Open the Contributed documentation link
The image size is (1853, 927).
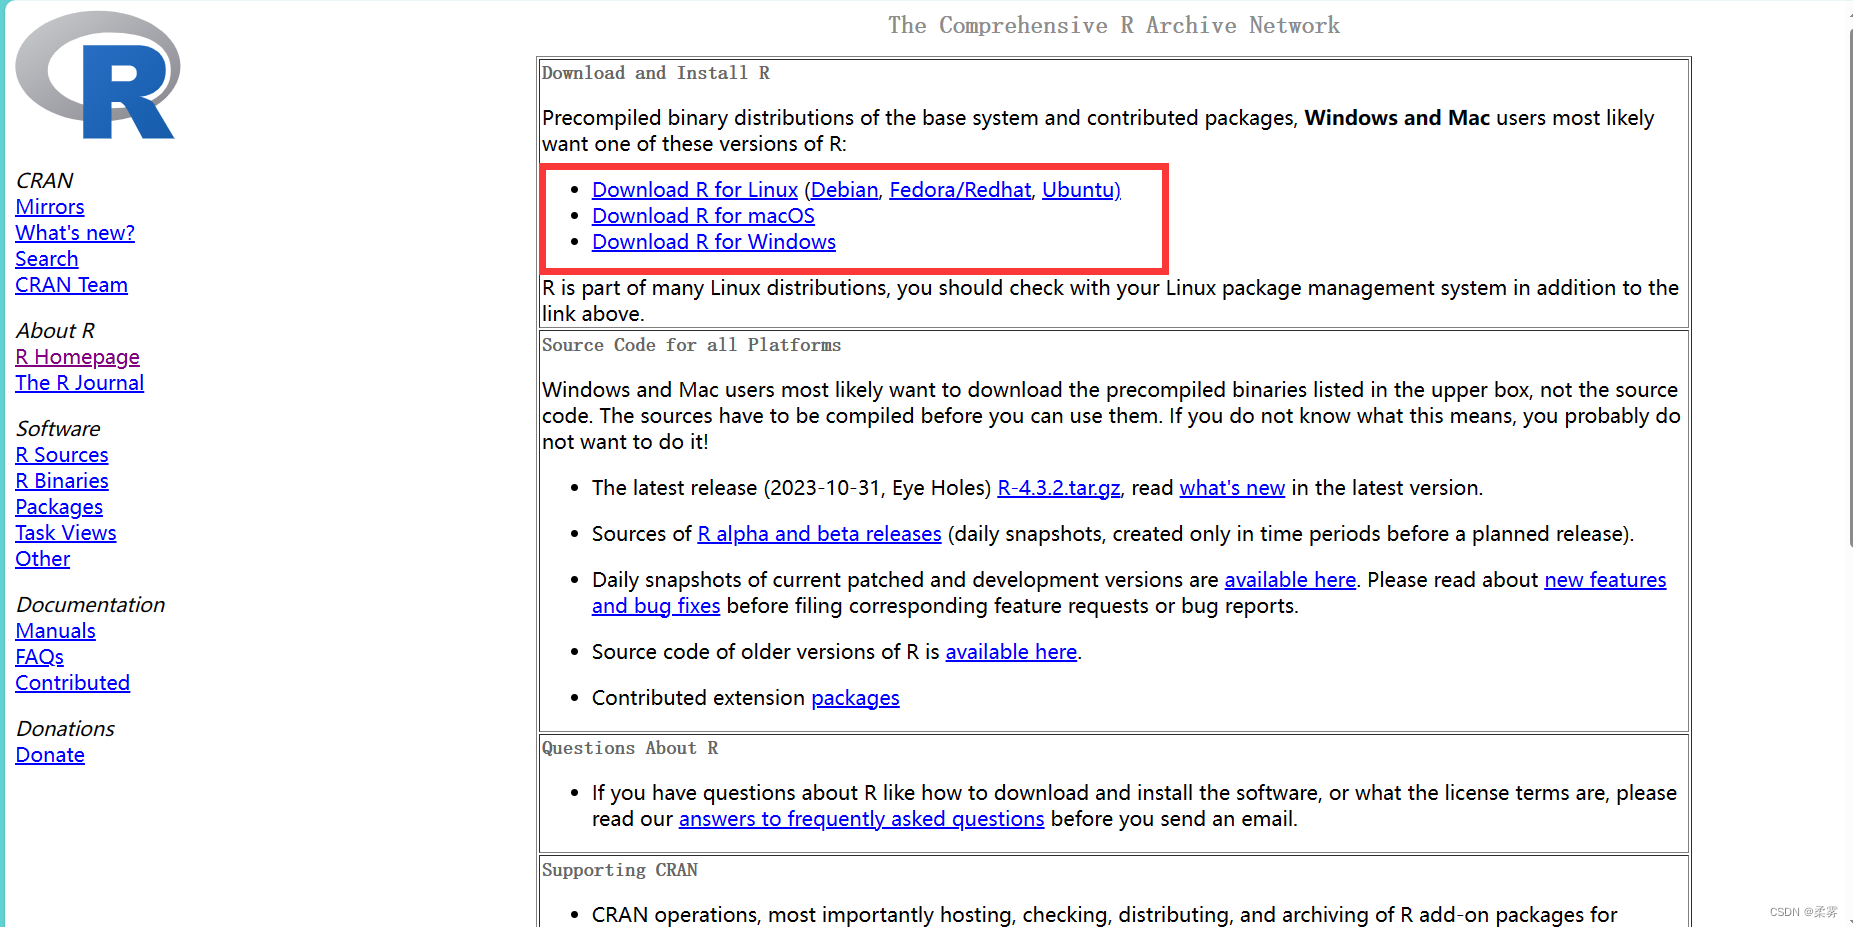[x=72, y=683]
